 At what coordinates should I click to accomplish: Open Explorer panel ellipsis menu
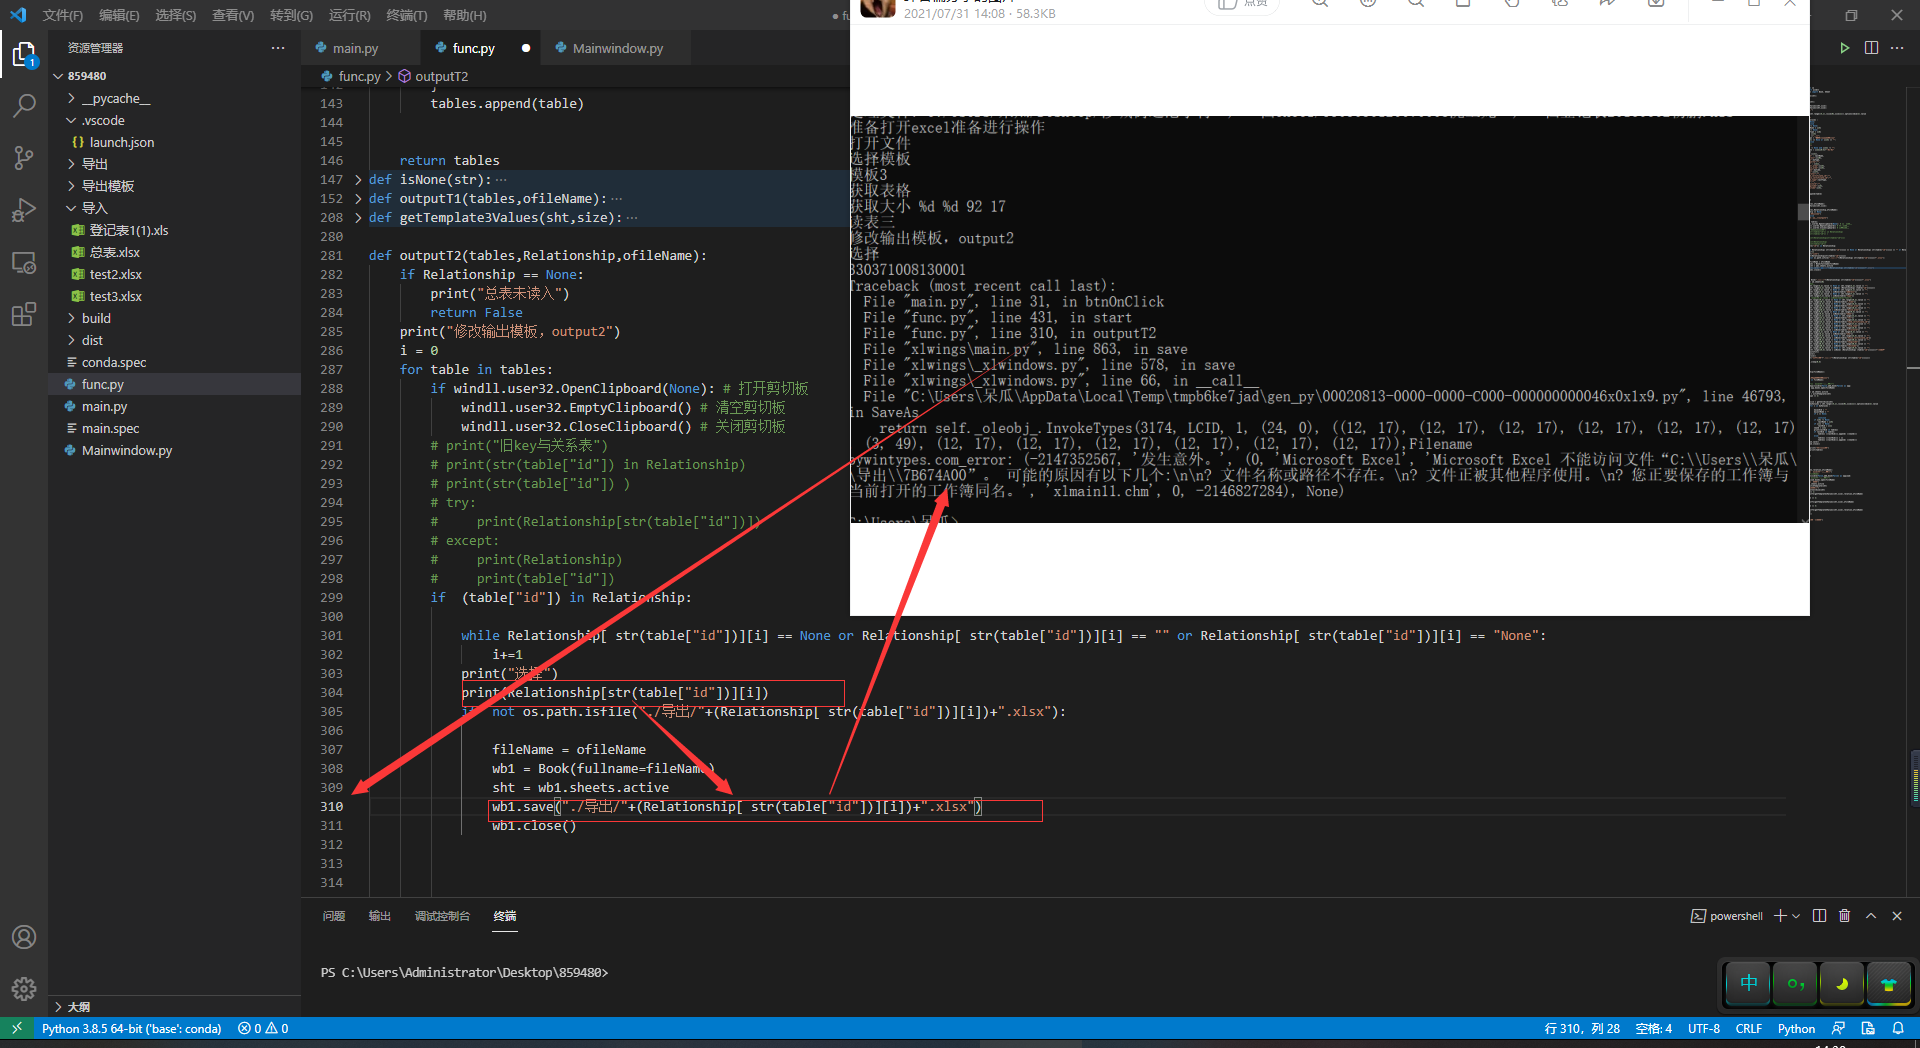tap(278, 48)
